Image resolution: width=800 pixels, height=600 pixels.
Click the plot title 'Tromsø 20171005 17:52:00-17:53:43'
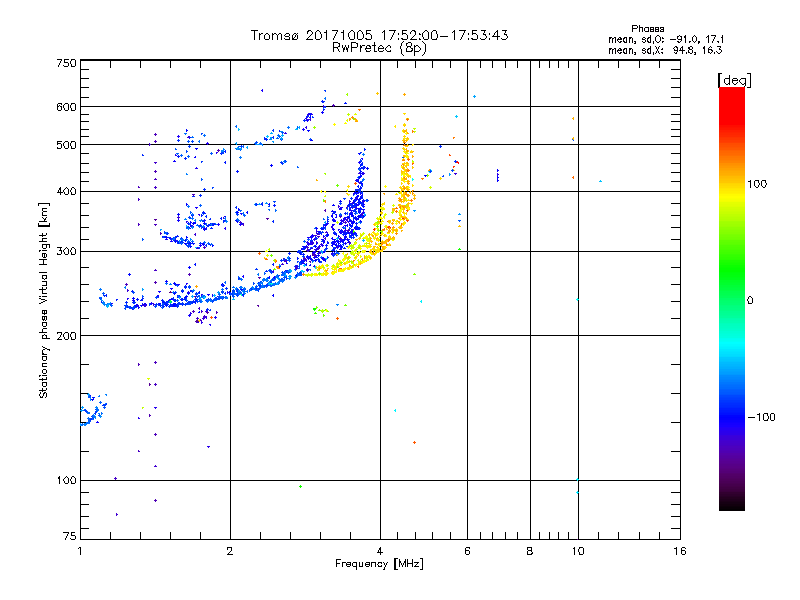(x=379, y=35)
